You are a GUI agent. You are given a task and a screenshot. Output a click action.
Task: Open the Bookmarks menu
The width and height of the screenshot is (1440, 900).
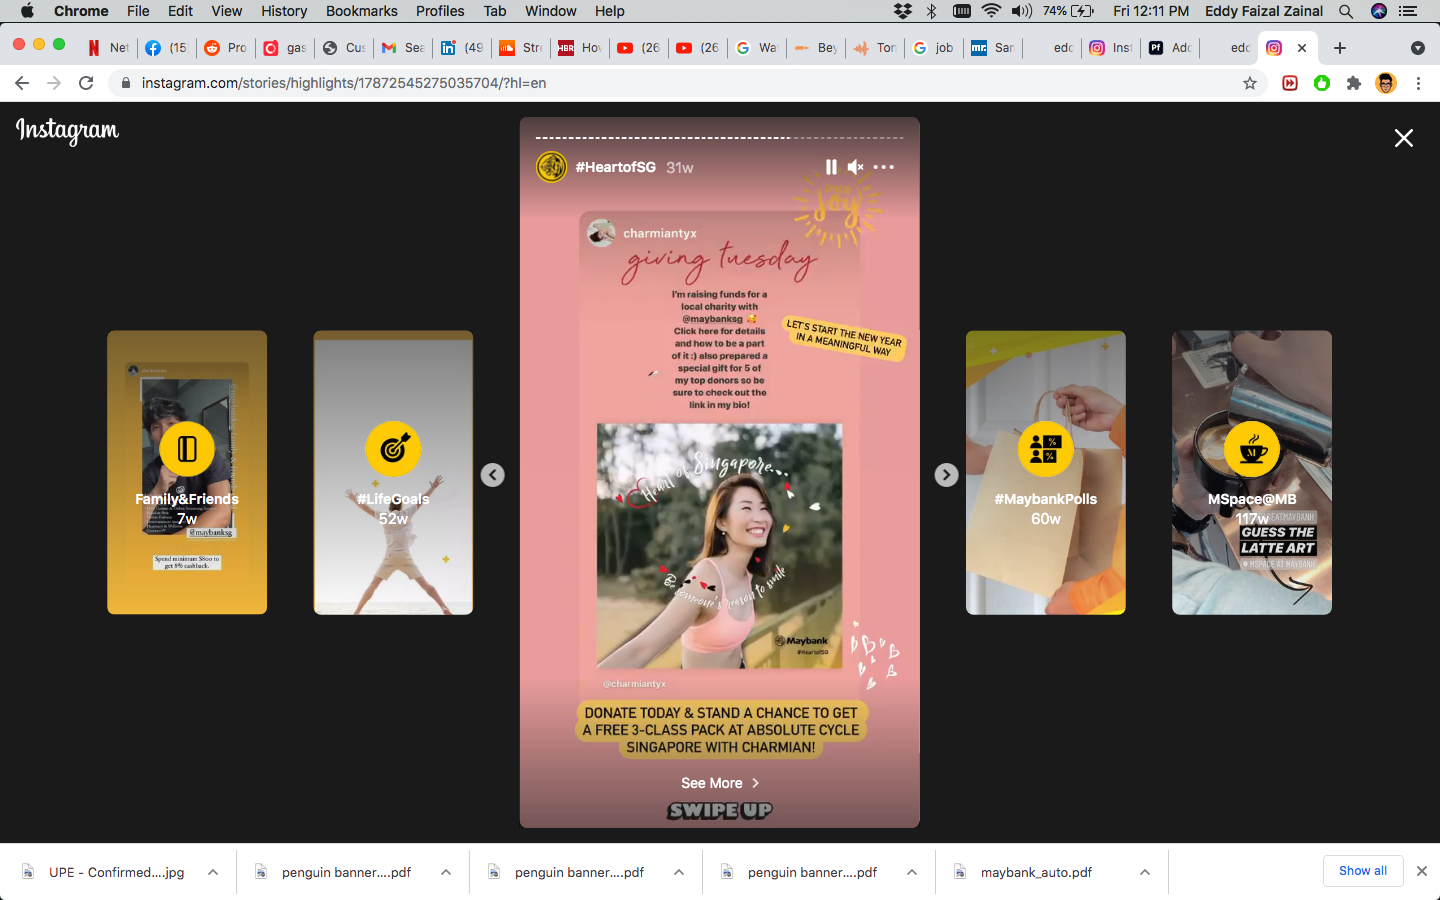pos(361,11)
